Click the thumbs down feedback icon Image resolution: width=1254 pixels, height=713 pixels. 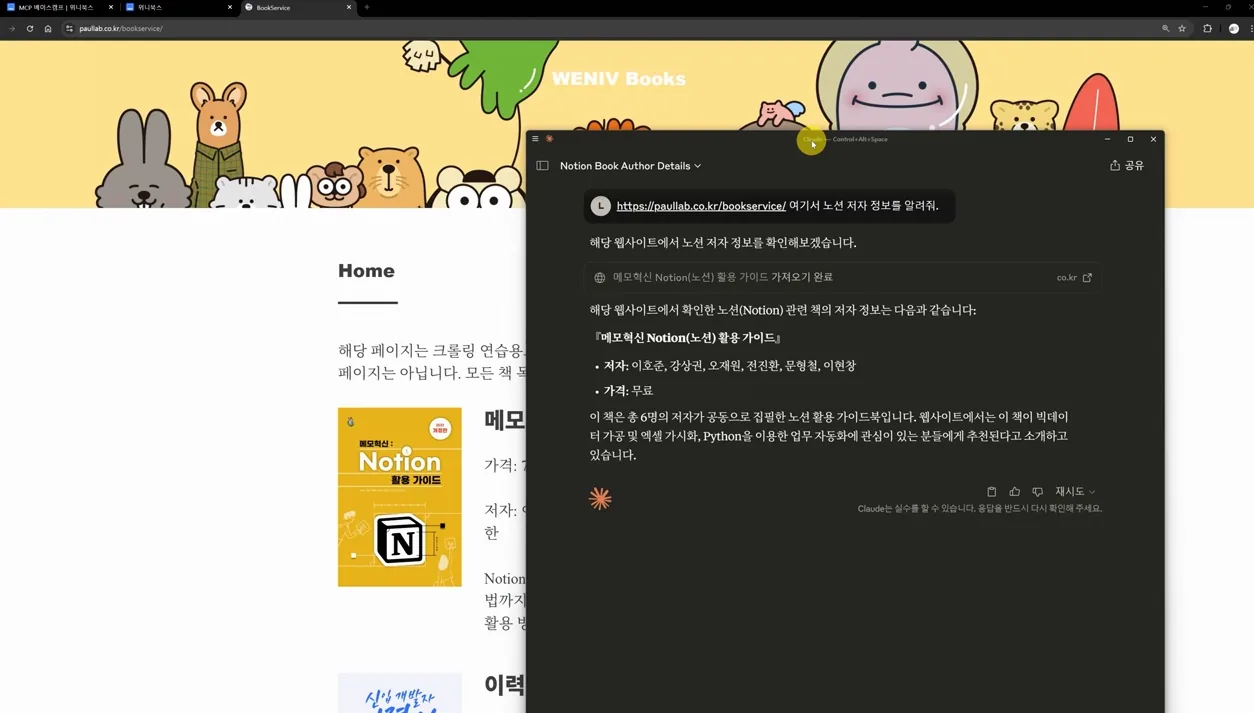[1037, 492]
